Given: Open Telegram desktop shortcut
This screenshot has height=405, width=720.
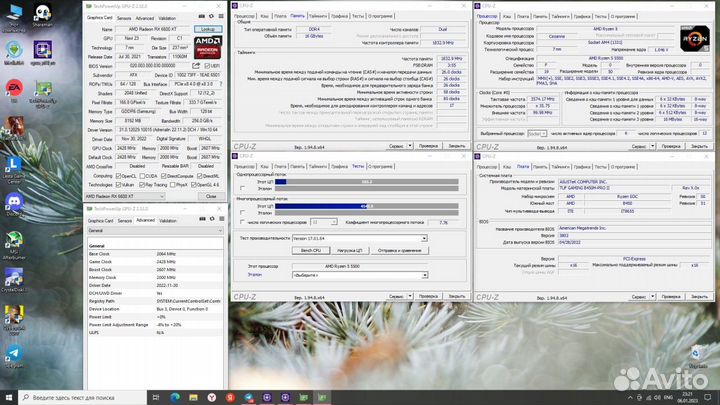Looking at the screenshot, I should [x=14, y=356].
